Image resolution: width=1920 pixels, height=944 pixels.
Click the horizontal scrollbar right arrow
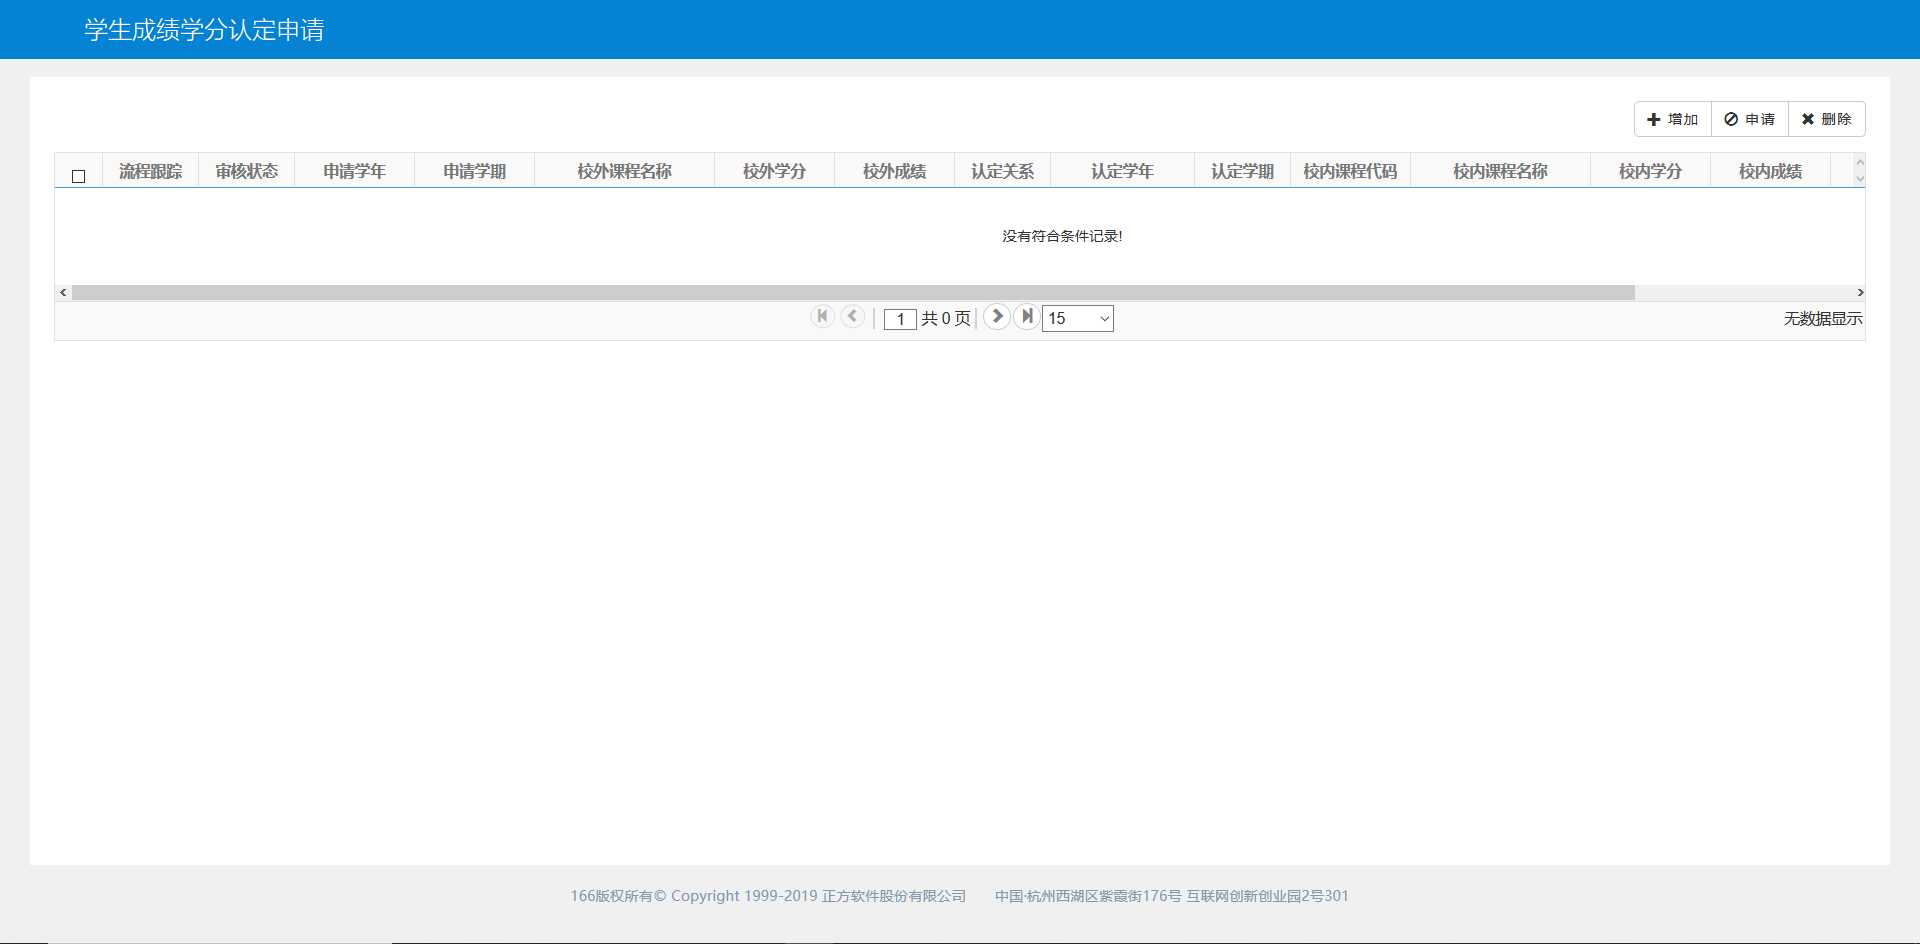point(1860,292)
